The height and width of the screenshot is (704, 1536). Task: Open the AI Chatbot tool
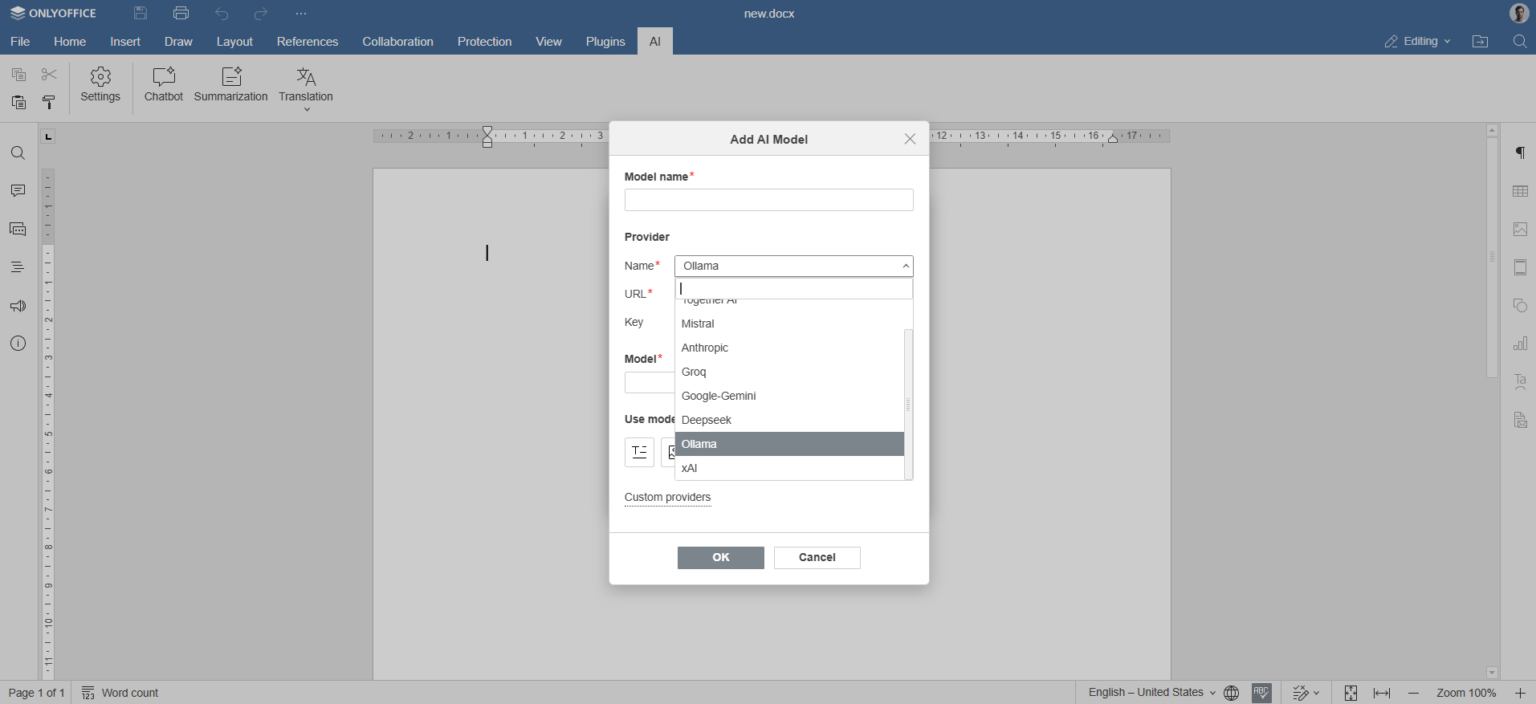[163, 85]
